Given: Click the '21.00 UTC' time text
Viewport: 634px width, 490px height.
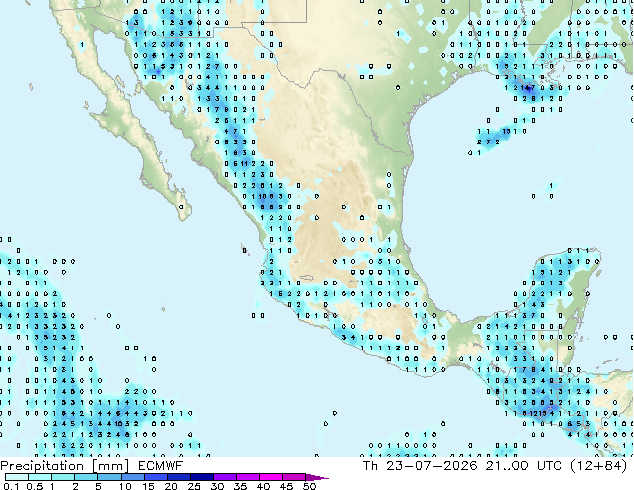Looking at the screenshot, I should point(524,466).
